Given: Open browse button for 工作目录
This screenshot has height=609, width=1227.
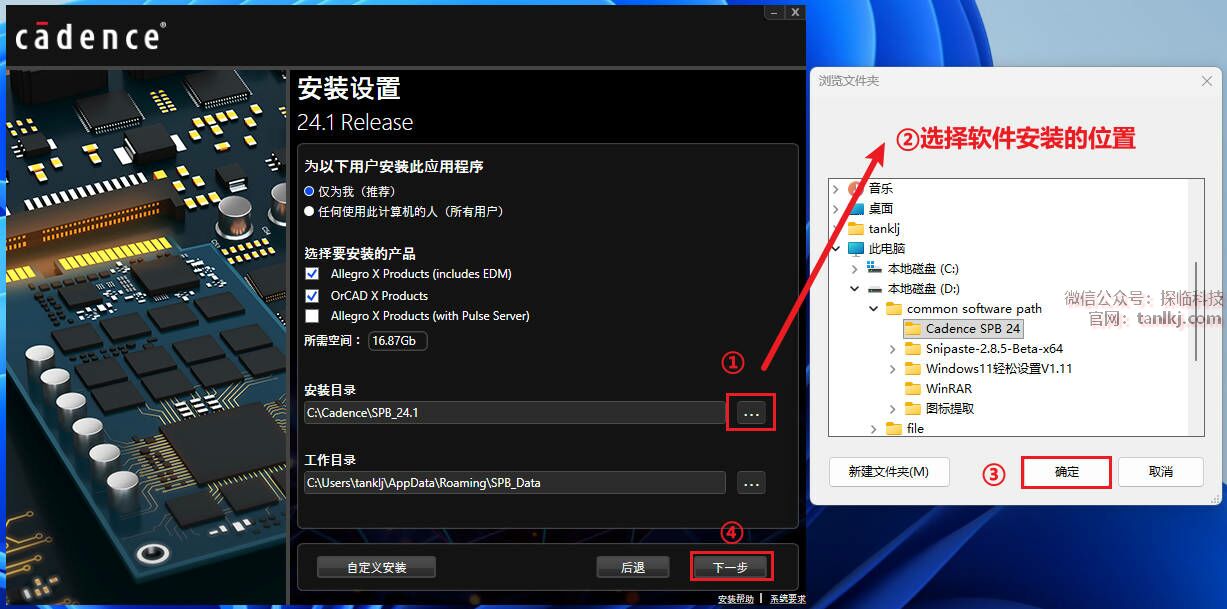Looking at the screenshot, I should tap(752, 483).
